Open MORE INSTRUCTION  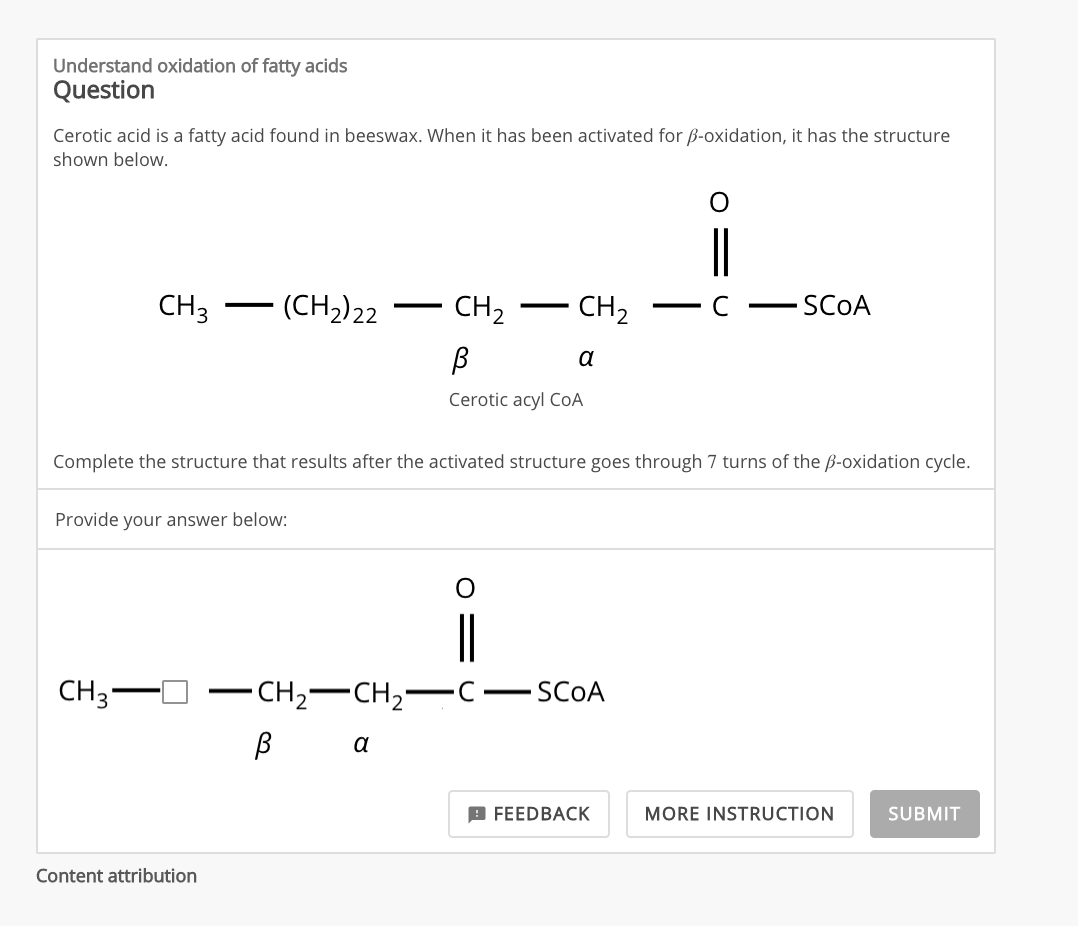click(x=739, y=813)
